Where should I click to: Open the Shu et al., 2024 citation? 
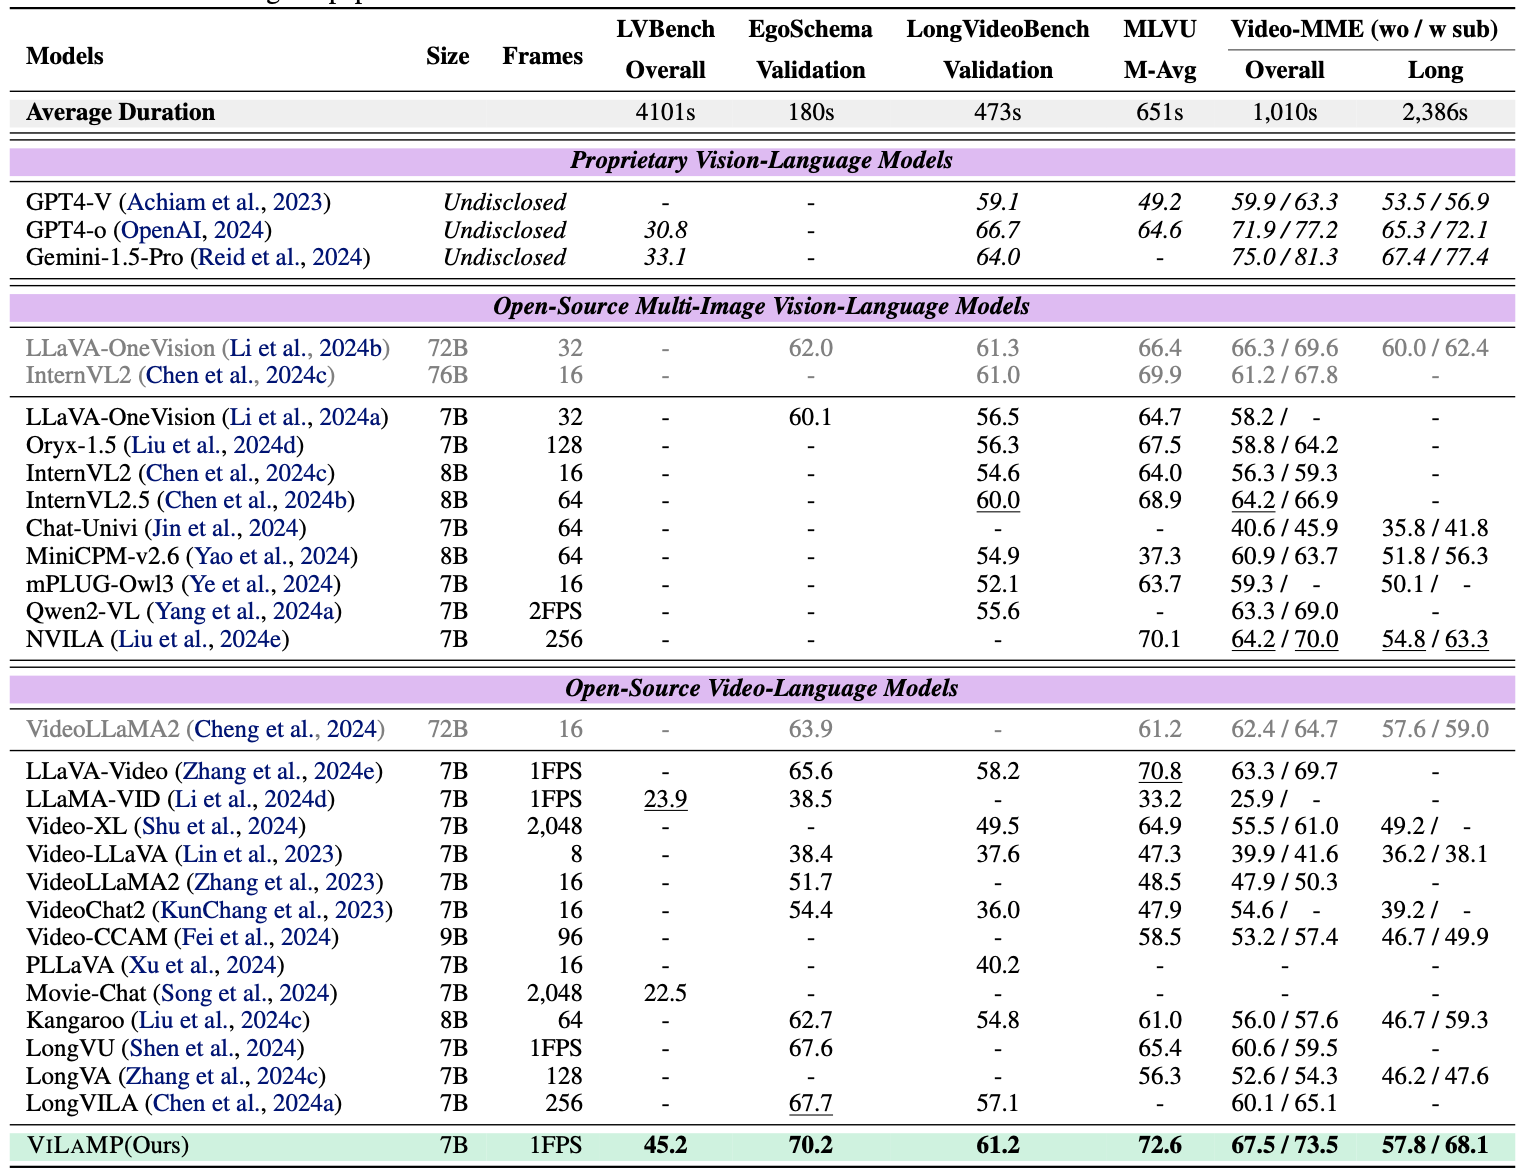point(220,826)
